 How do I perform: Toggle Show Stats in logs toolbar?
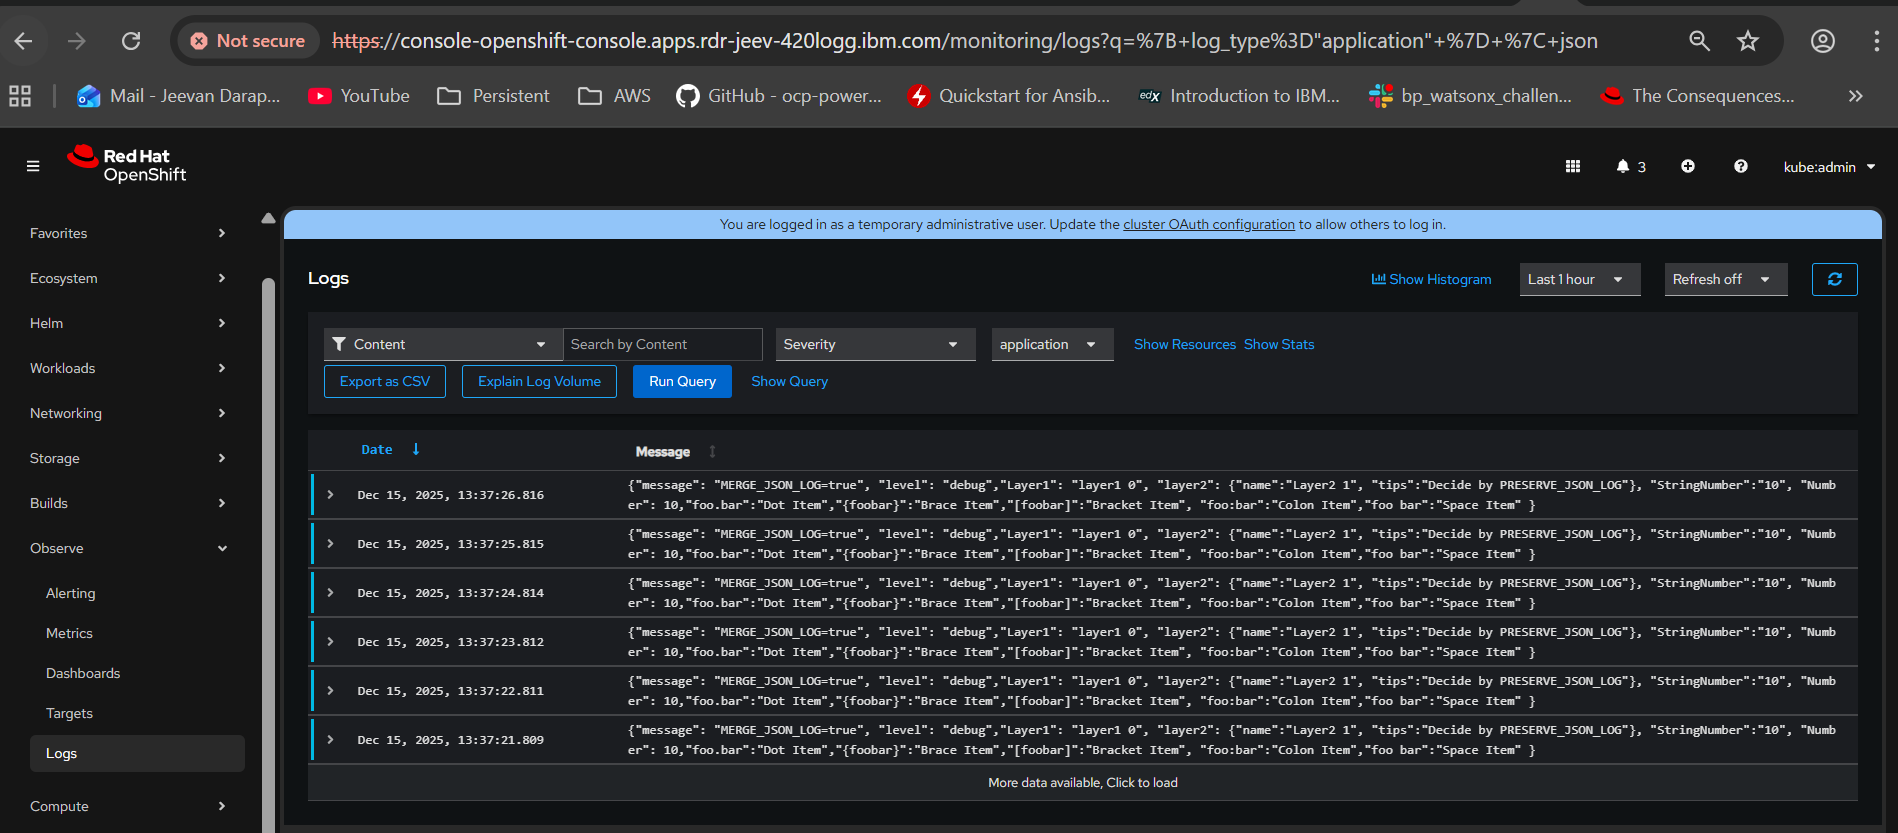pyautogui.click(x=1279, y=345)
